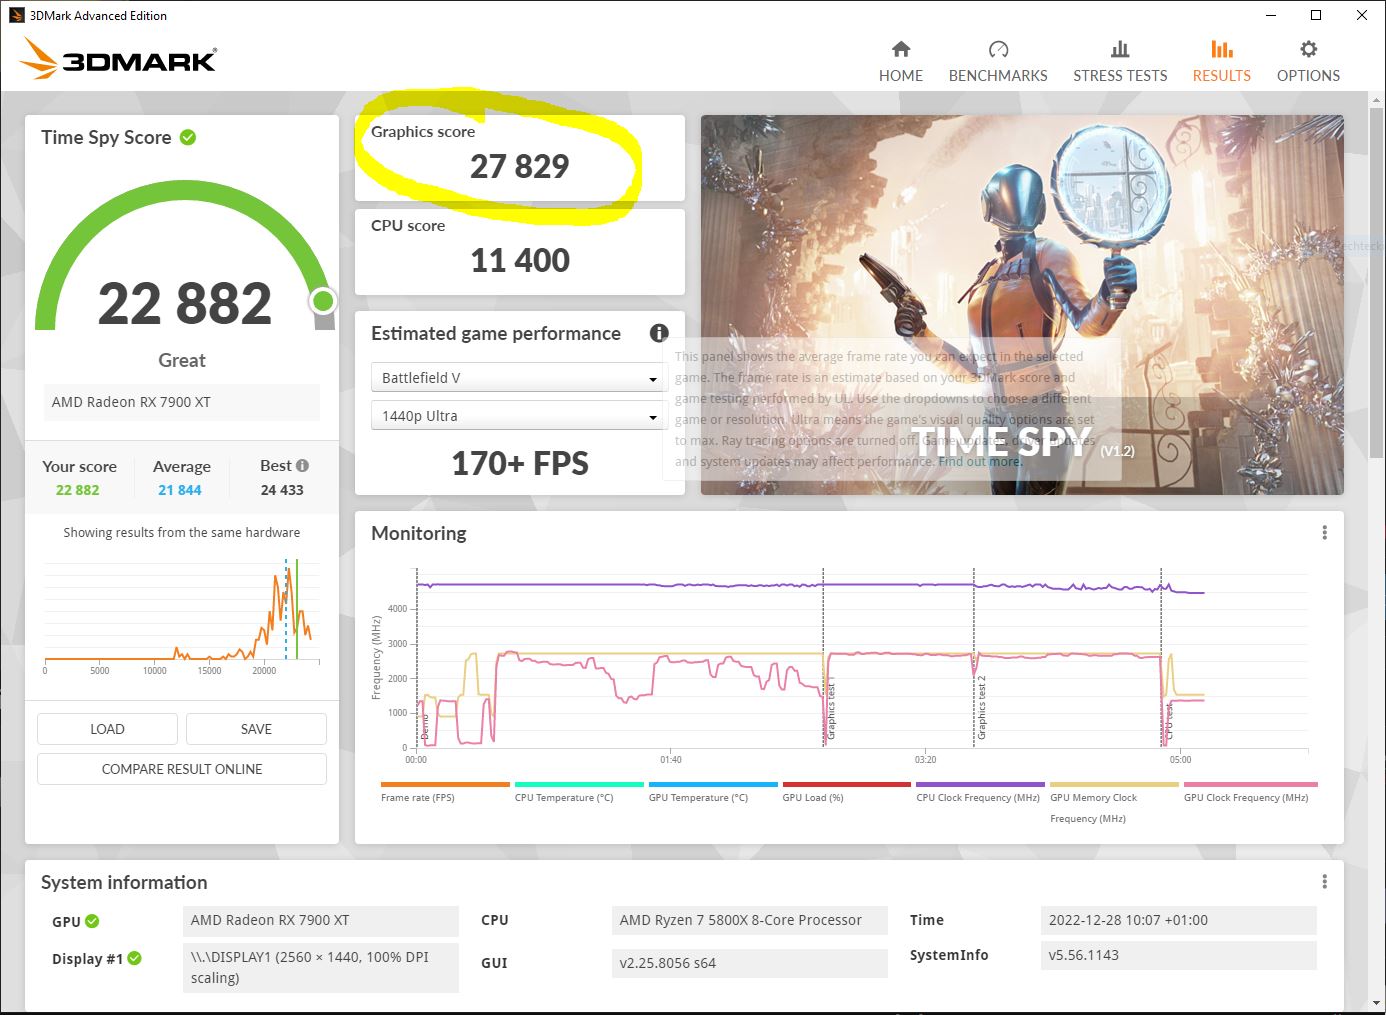
Task: Click the AMD Radeon RX 7900 XT field under score
Action: coord(182,402)
